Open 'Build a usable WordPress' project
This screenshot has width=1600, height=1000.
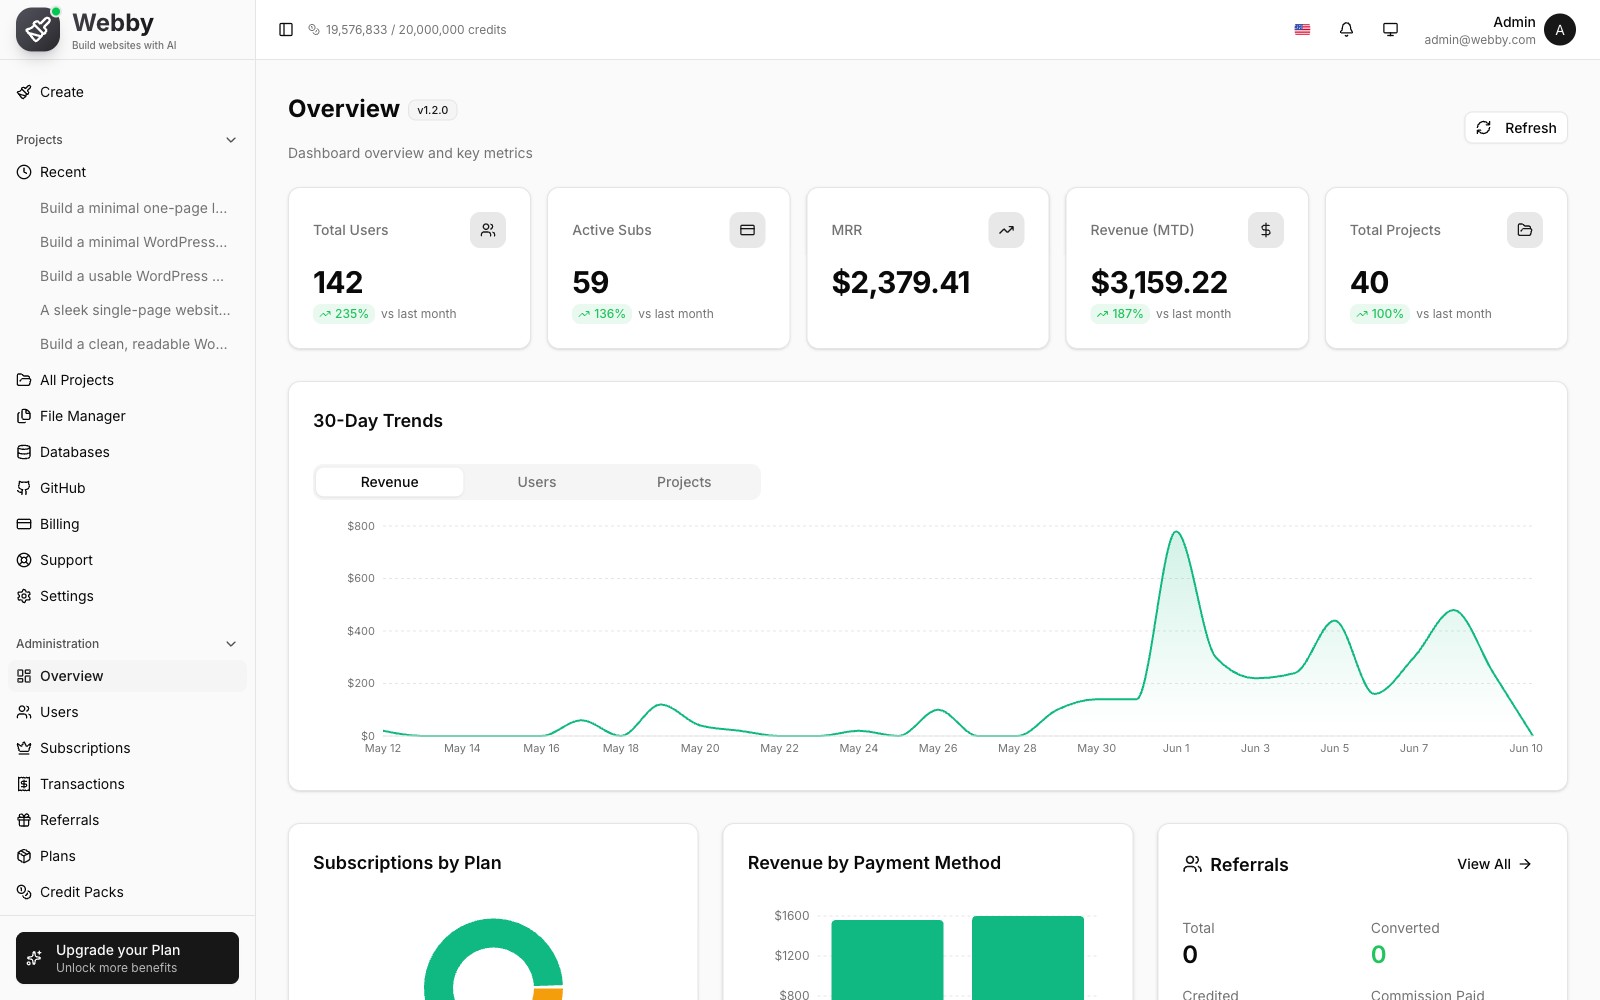tap(134, 276)
